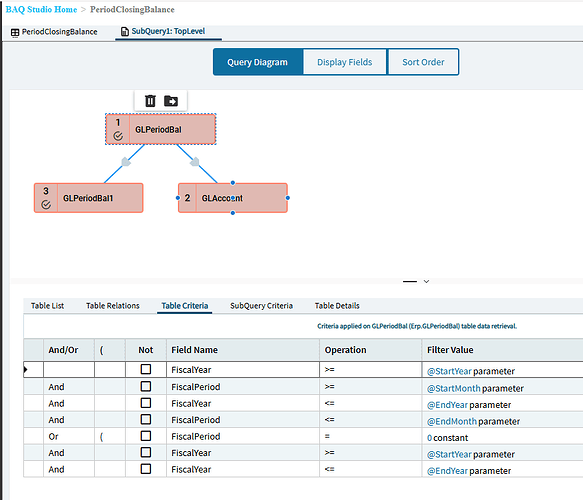Screen dimensions: 583x500
Task: Switch to Table Relations tab
Action: (x=113, y=306)
